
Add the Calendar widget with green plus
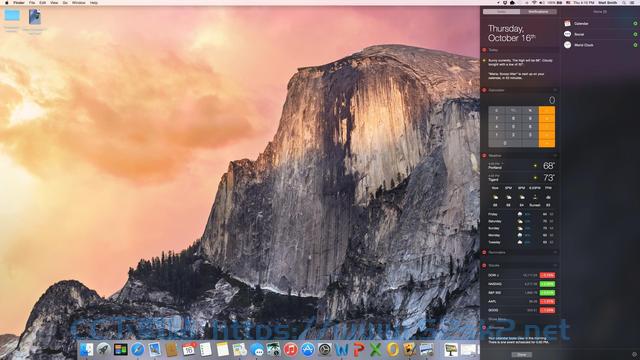point(635,24)
